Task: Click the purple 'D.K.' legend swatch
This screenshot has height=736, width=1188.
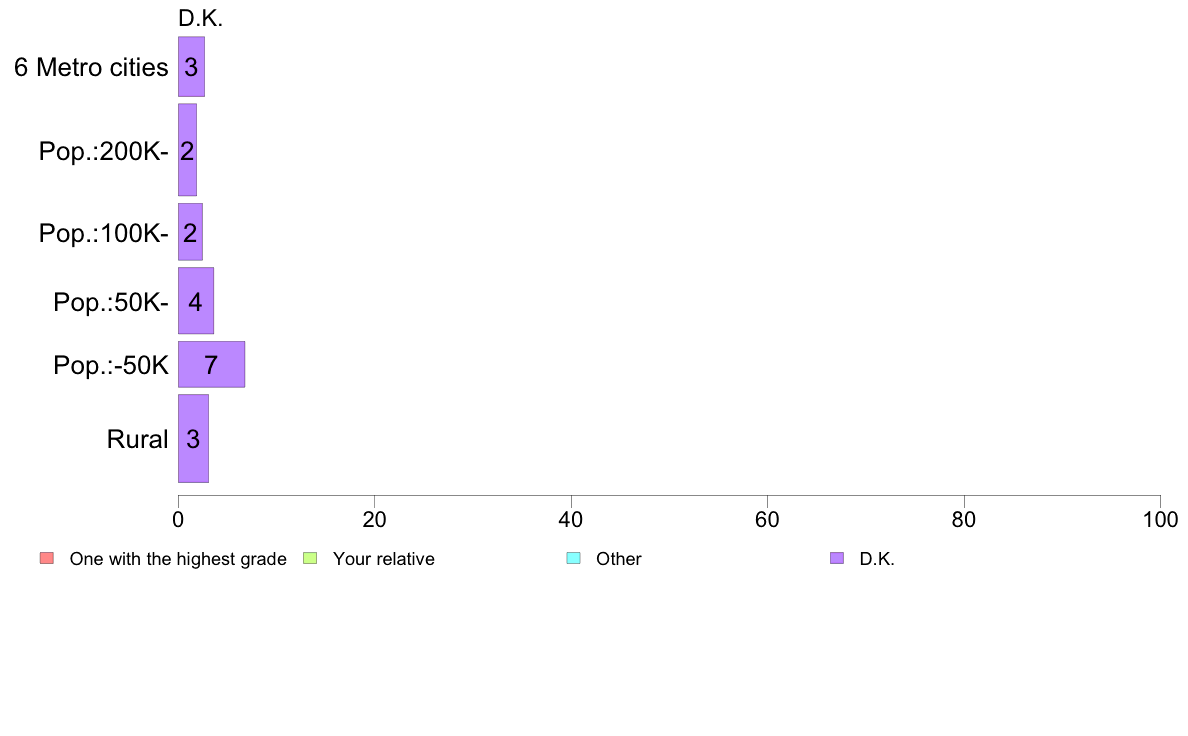Action: 836,559
